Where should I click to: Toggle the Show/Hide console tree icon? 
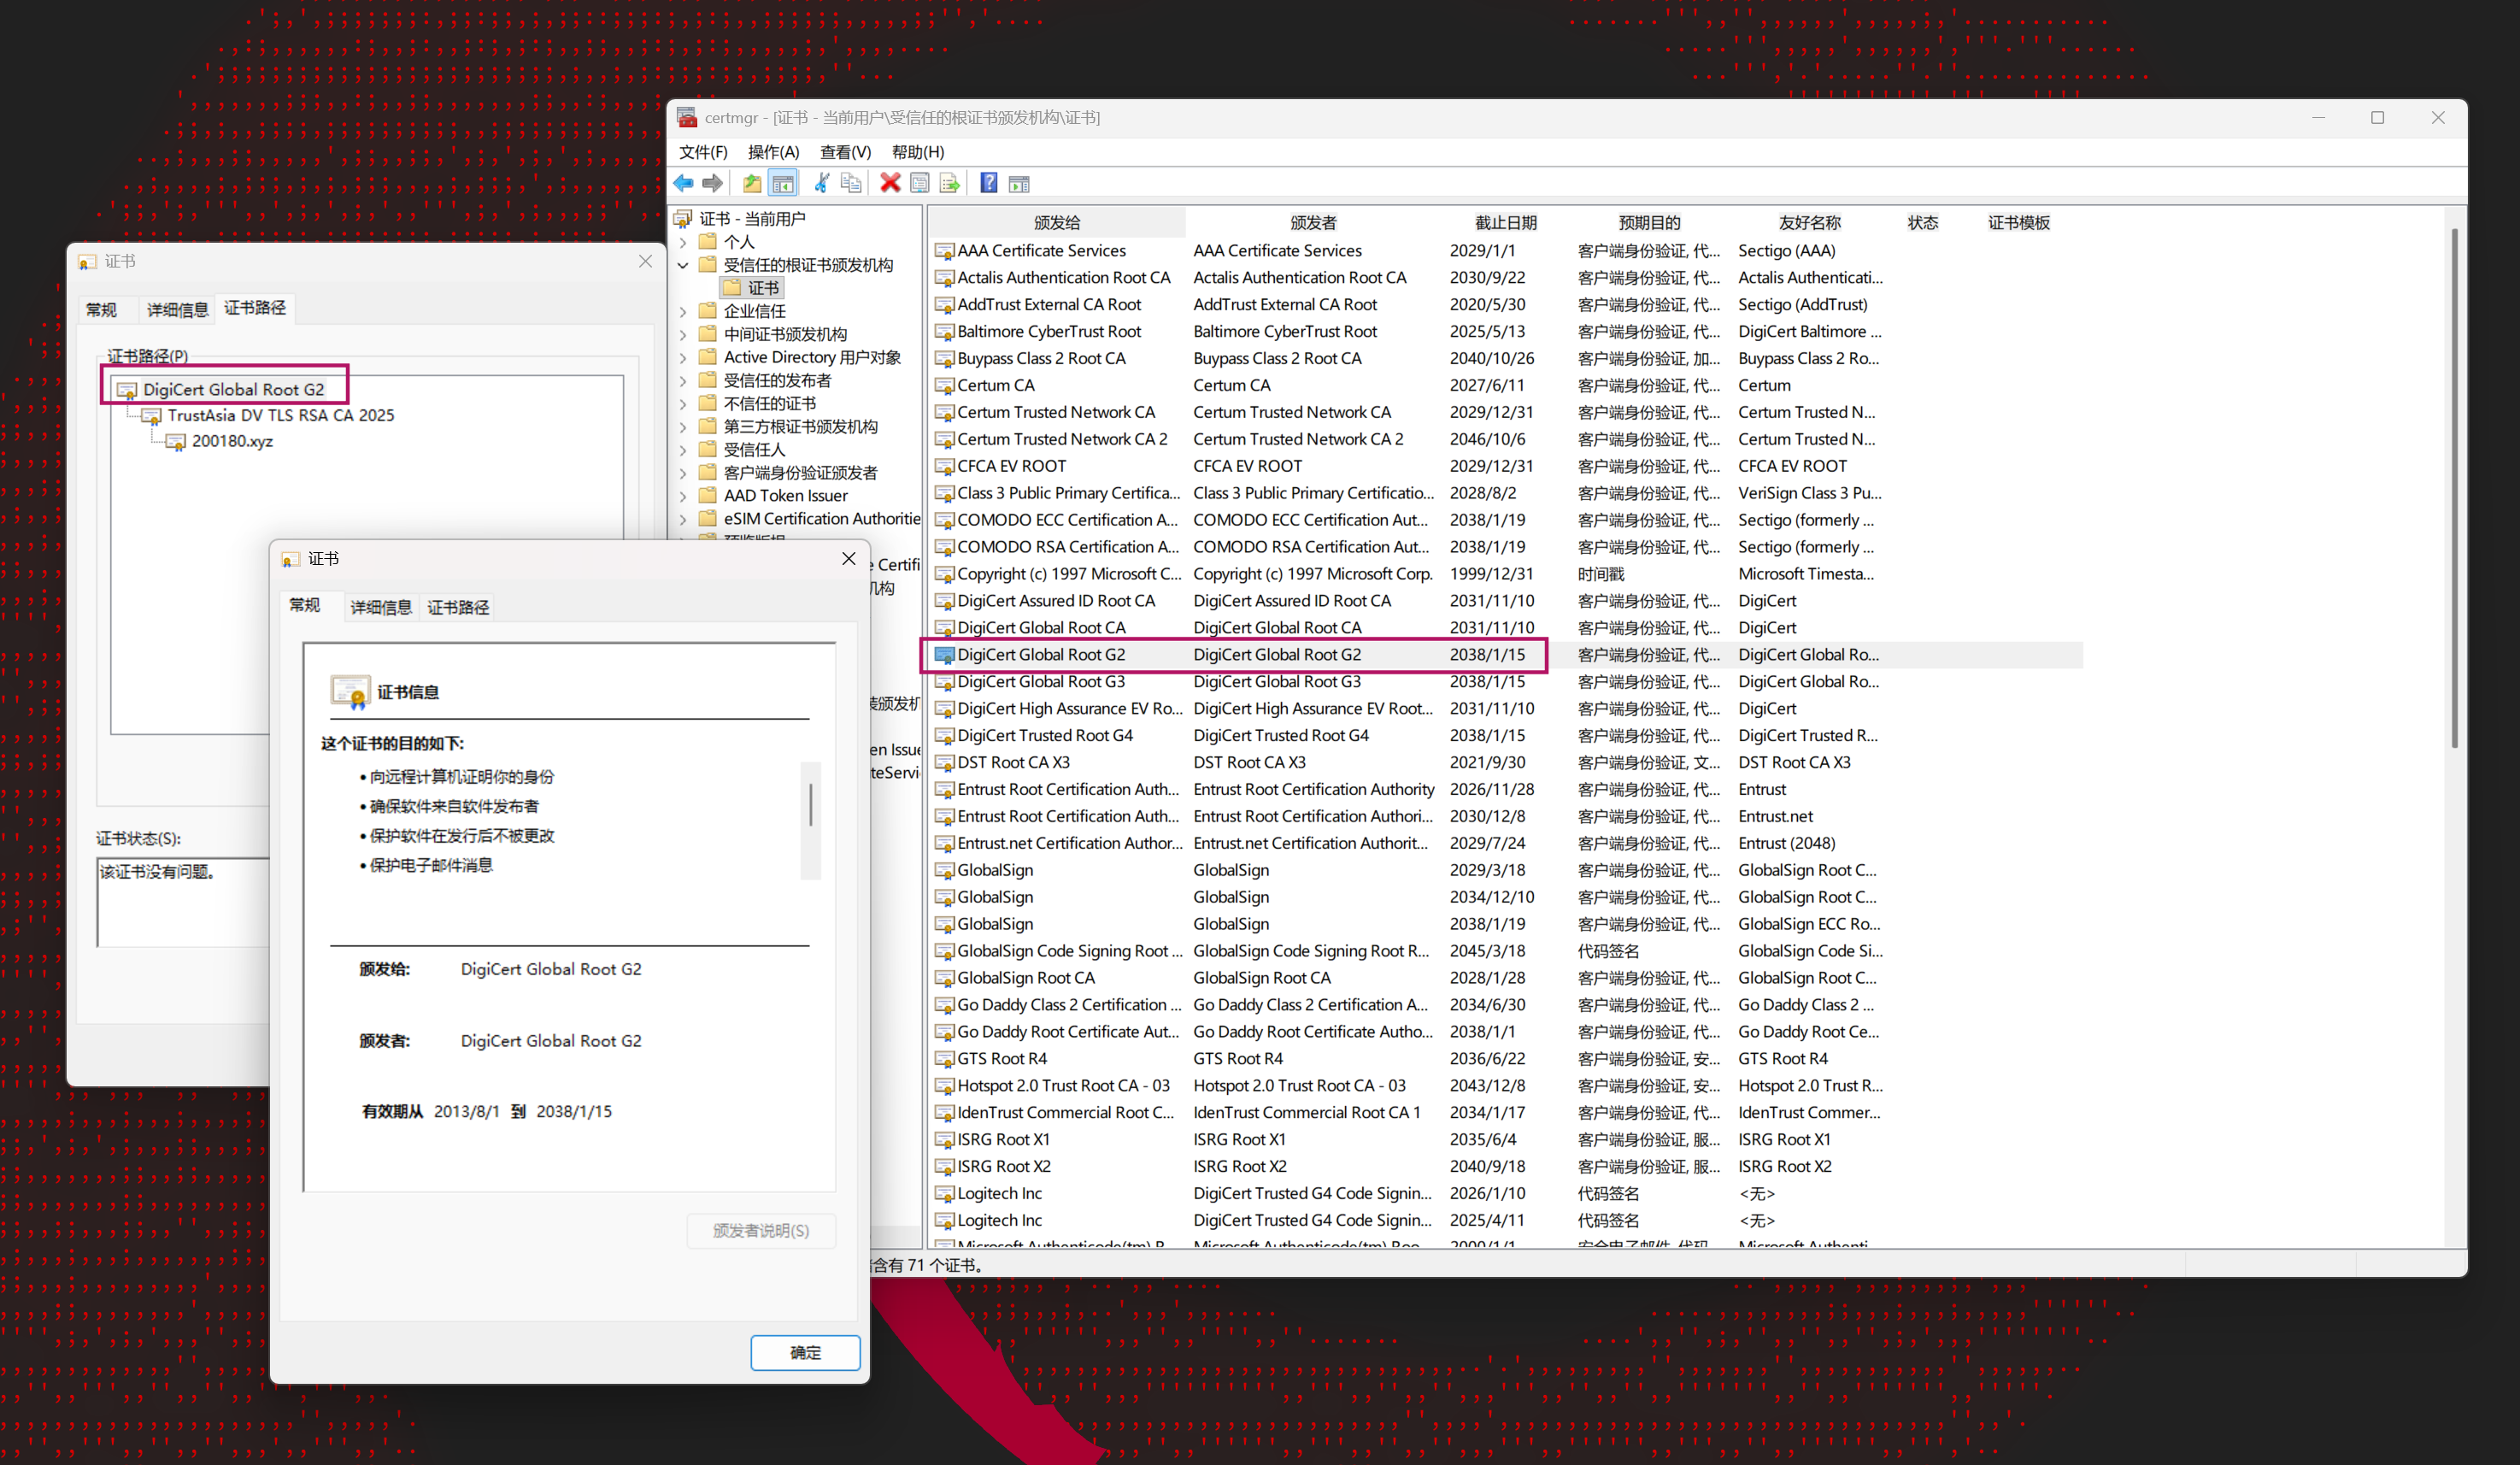(783, 183)
